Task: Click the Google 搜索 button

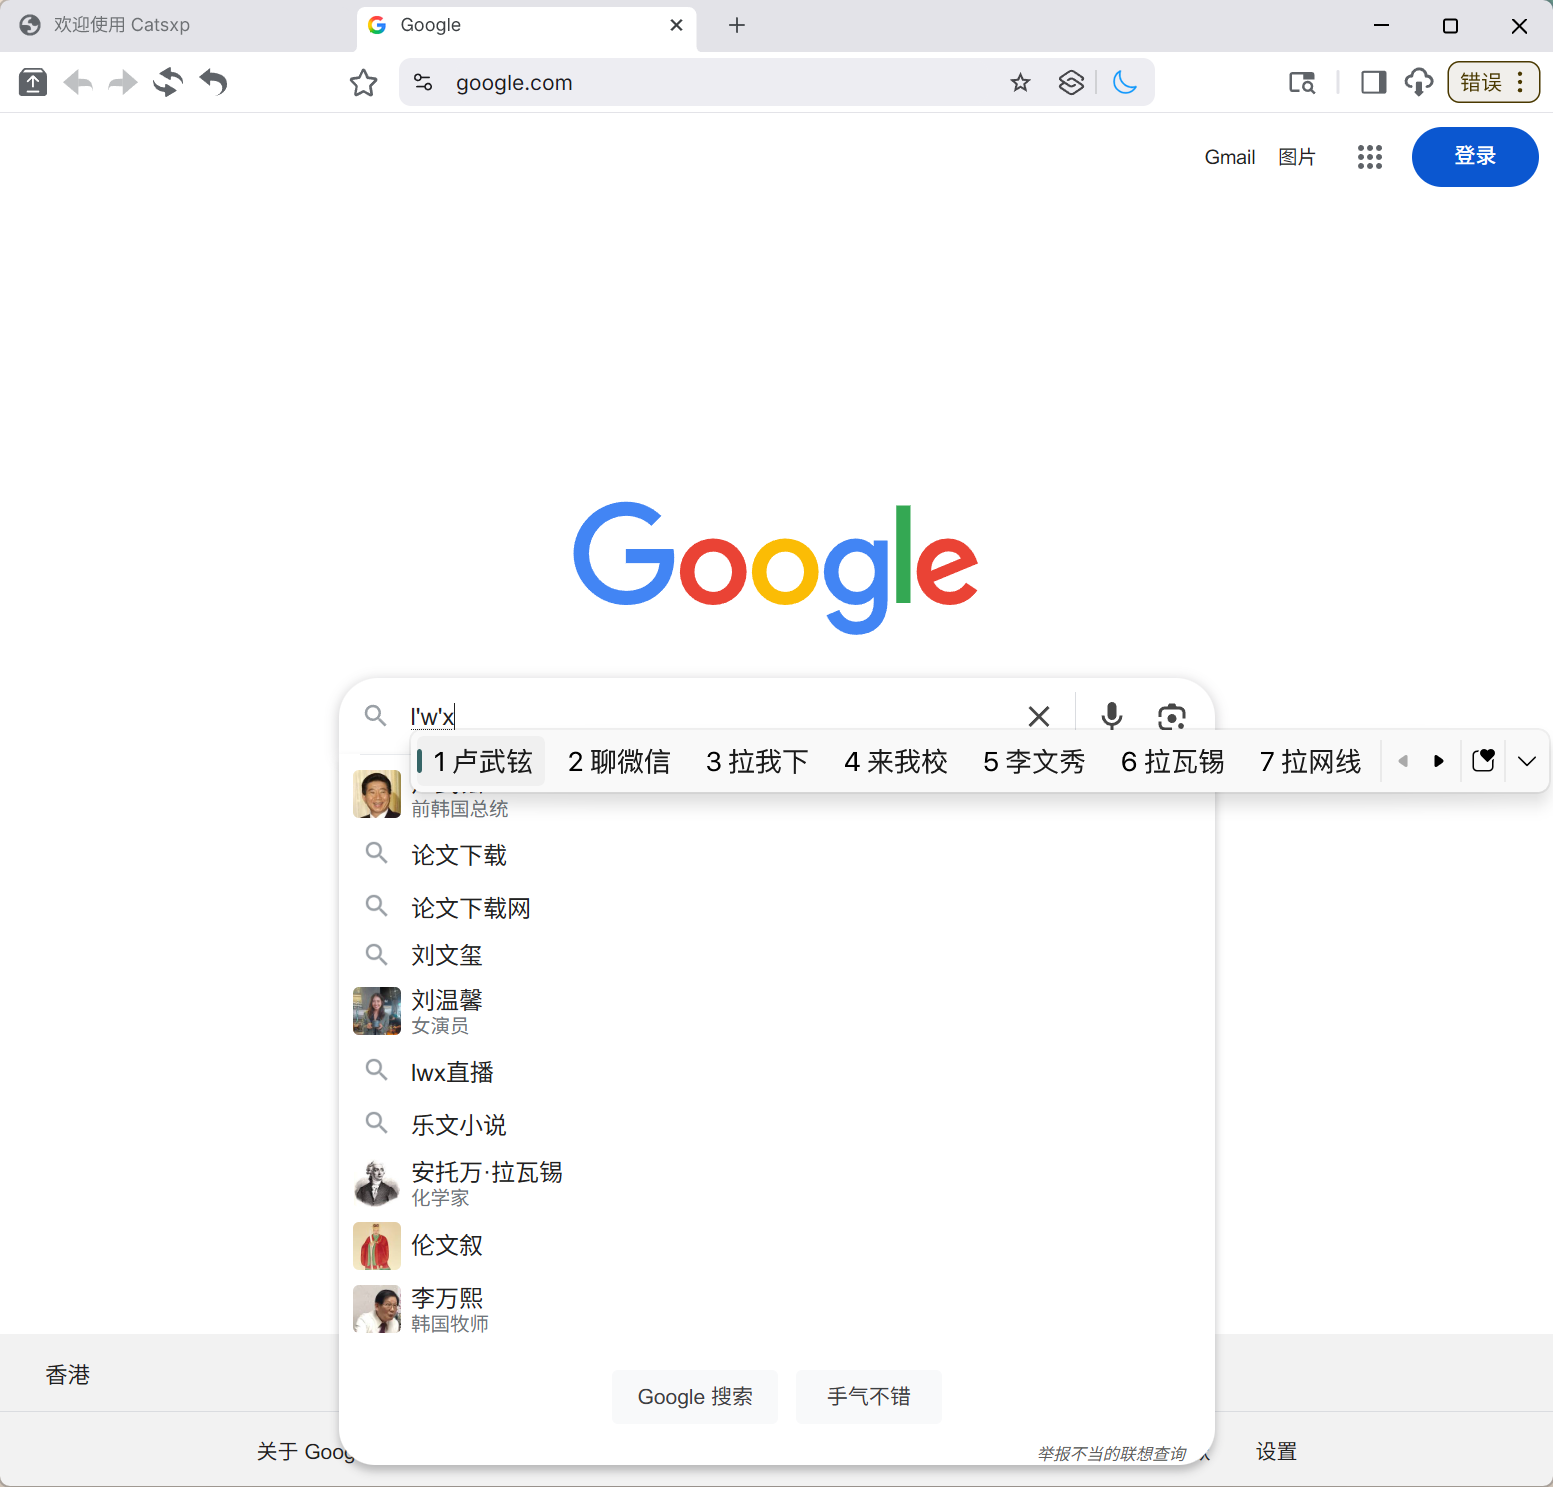Action: tap(695, 1397)
